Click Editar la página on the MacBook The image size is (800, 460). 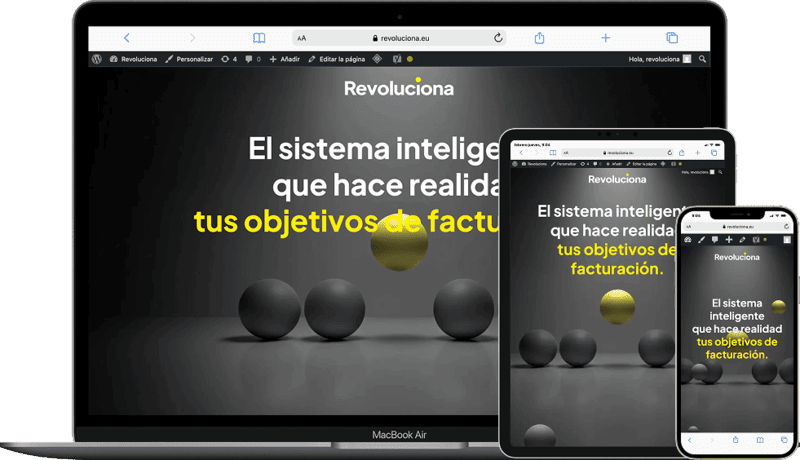(x=337, y=59)
